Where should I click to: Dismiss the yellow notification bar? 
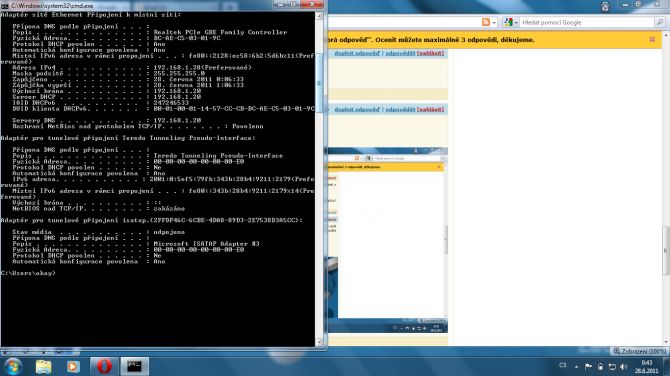[x=652, y=40]
